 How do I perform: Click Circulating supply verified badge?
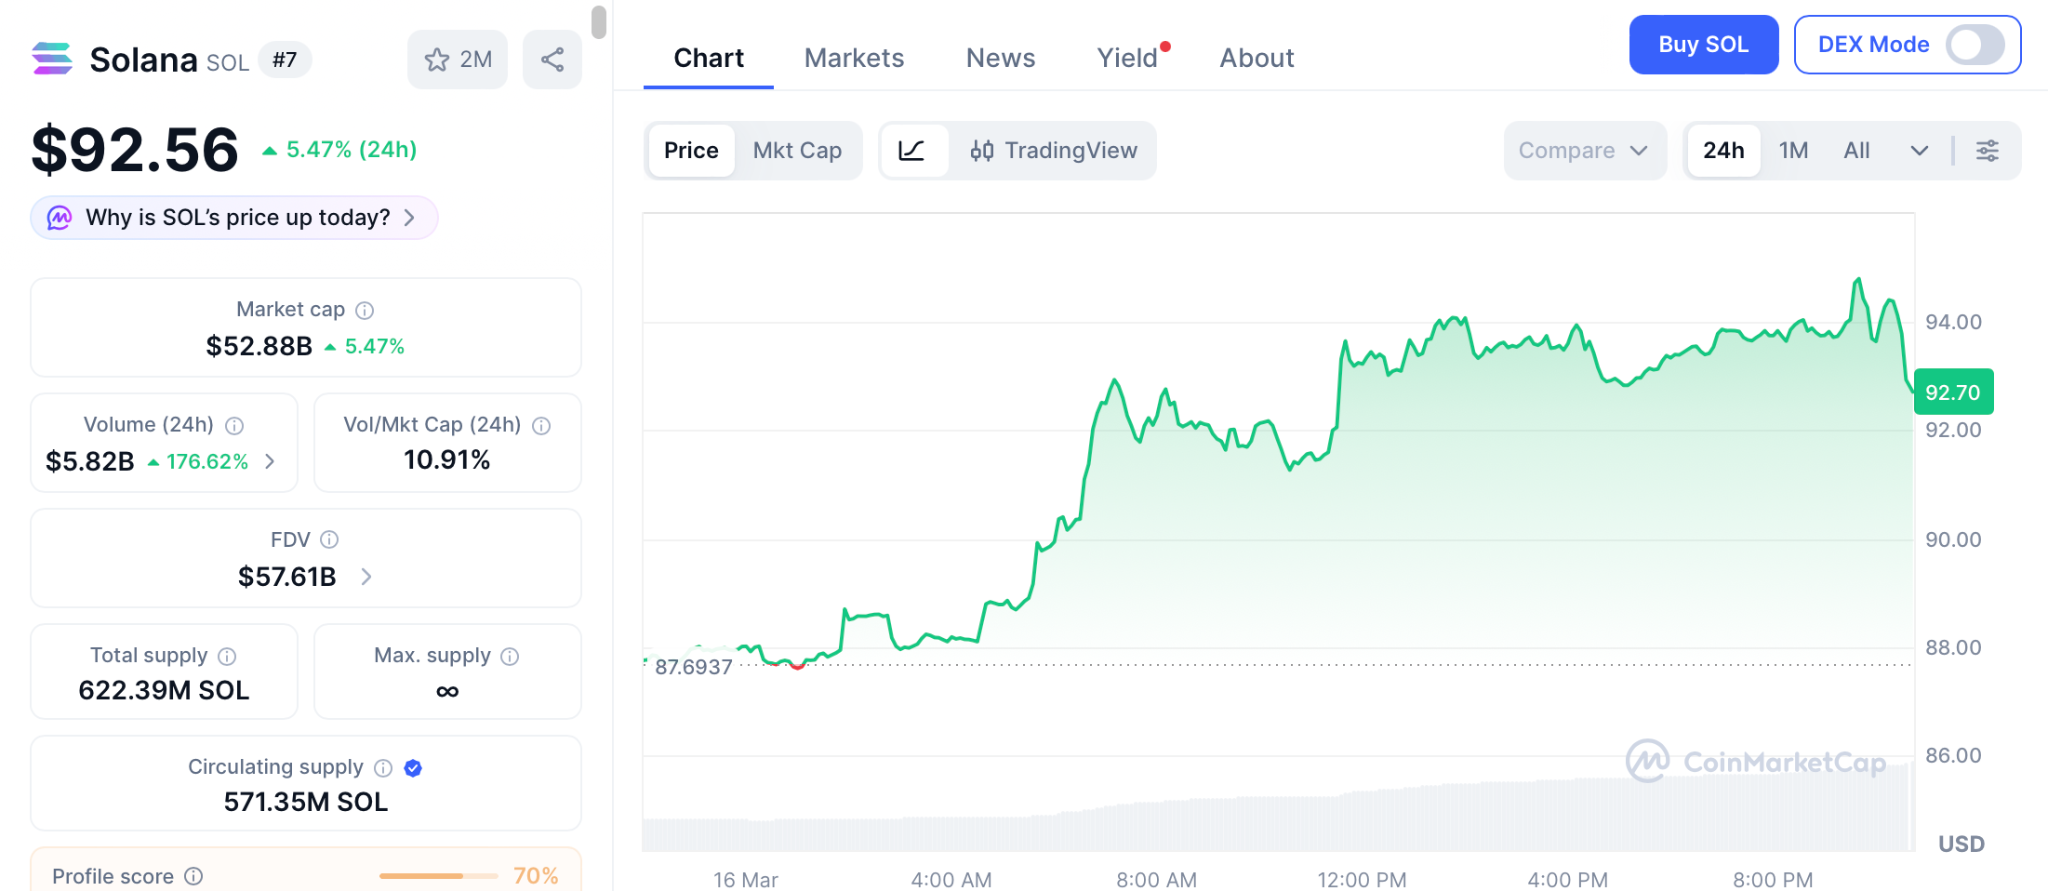413,768
